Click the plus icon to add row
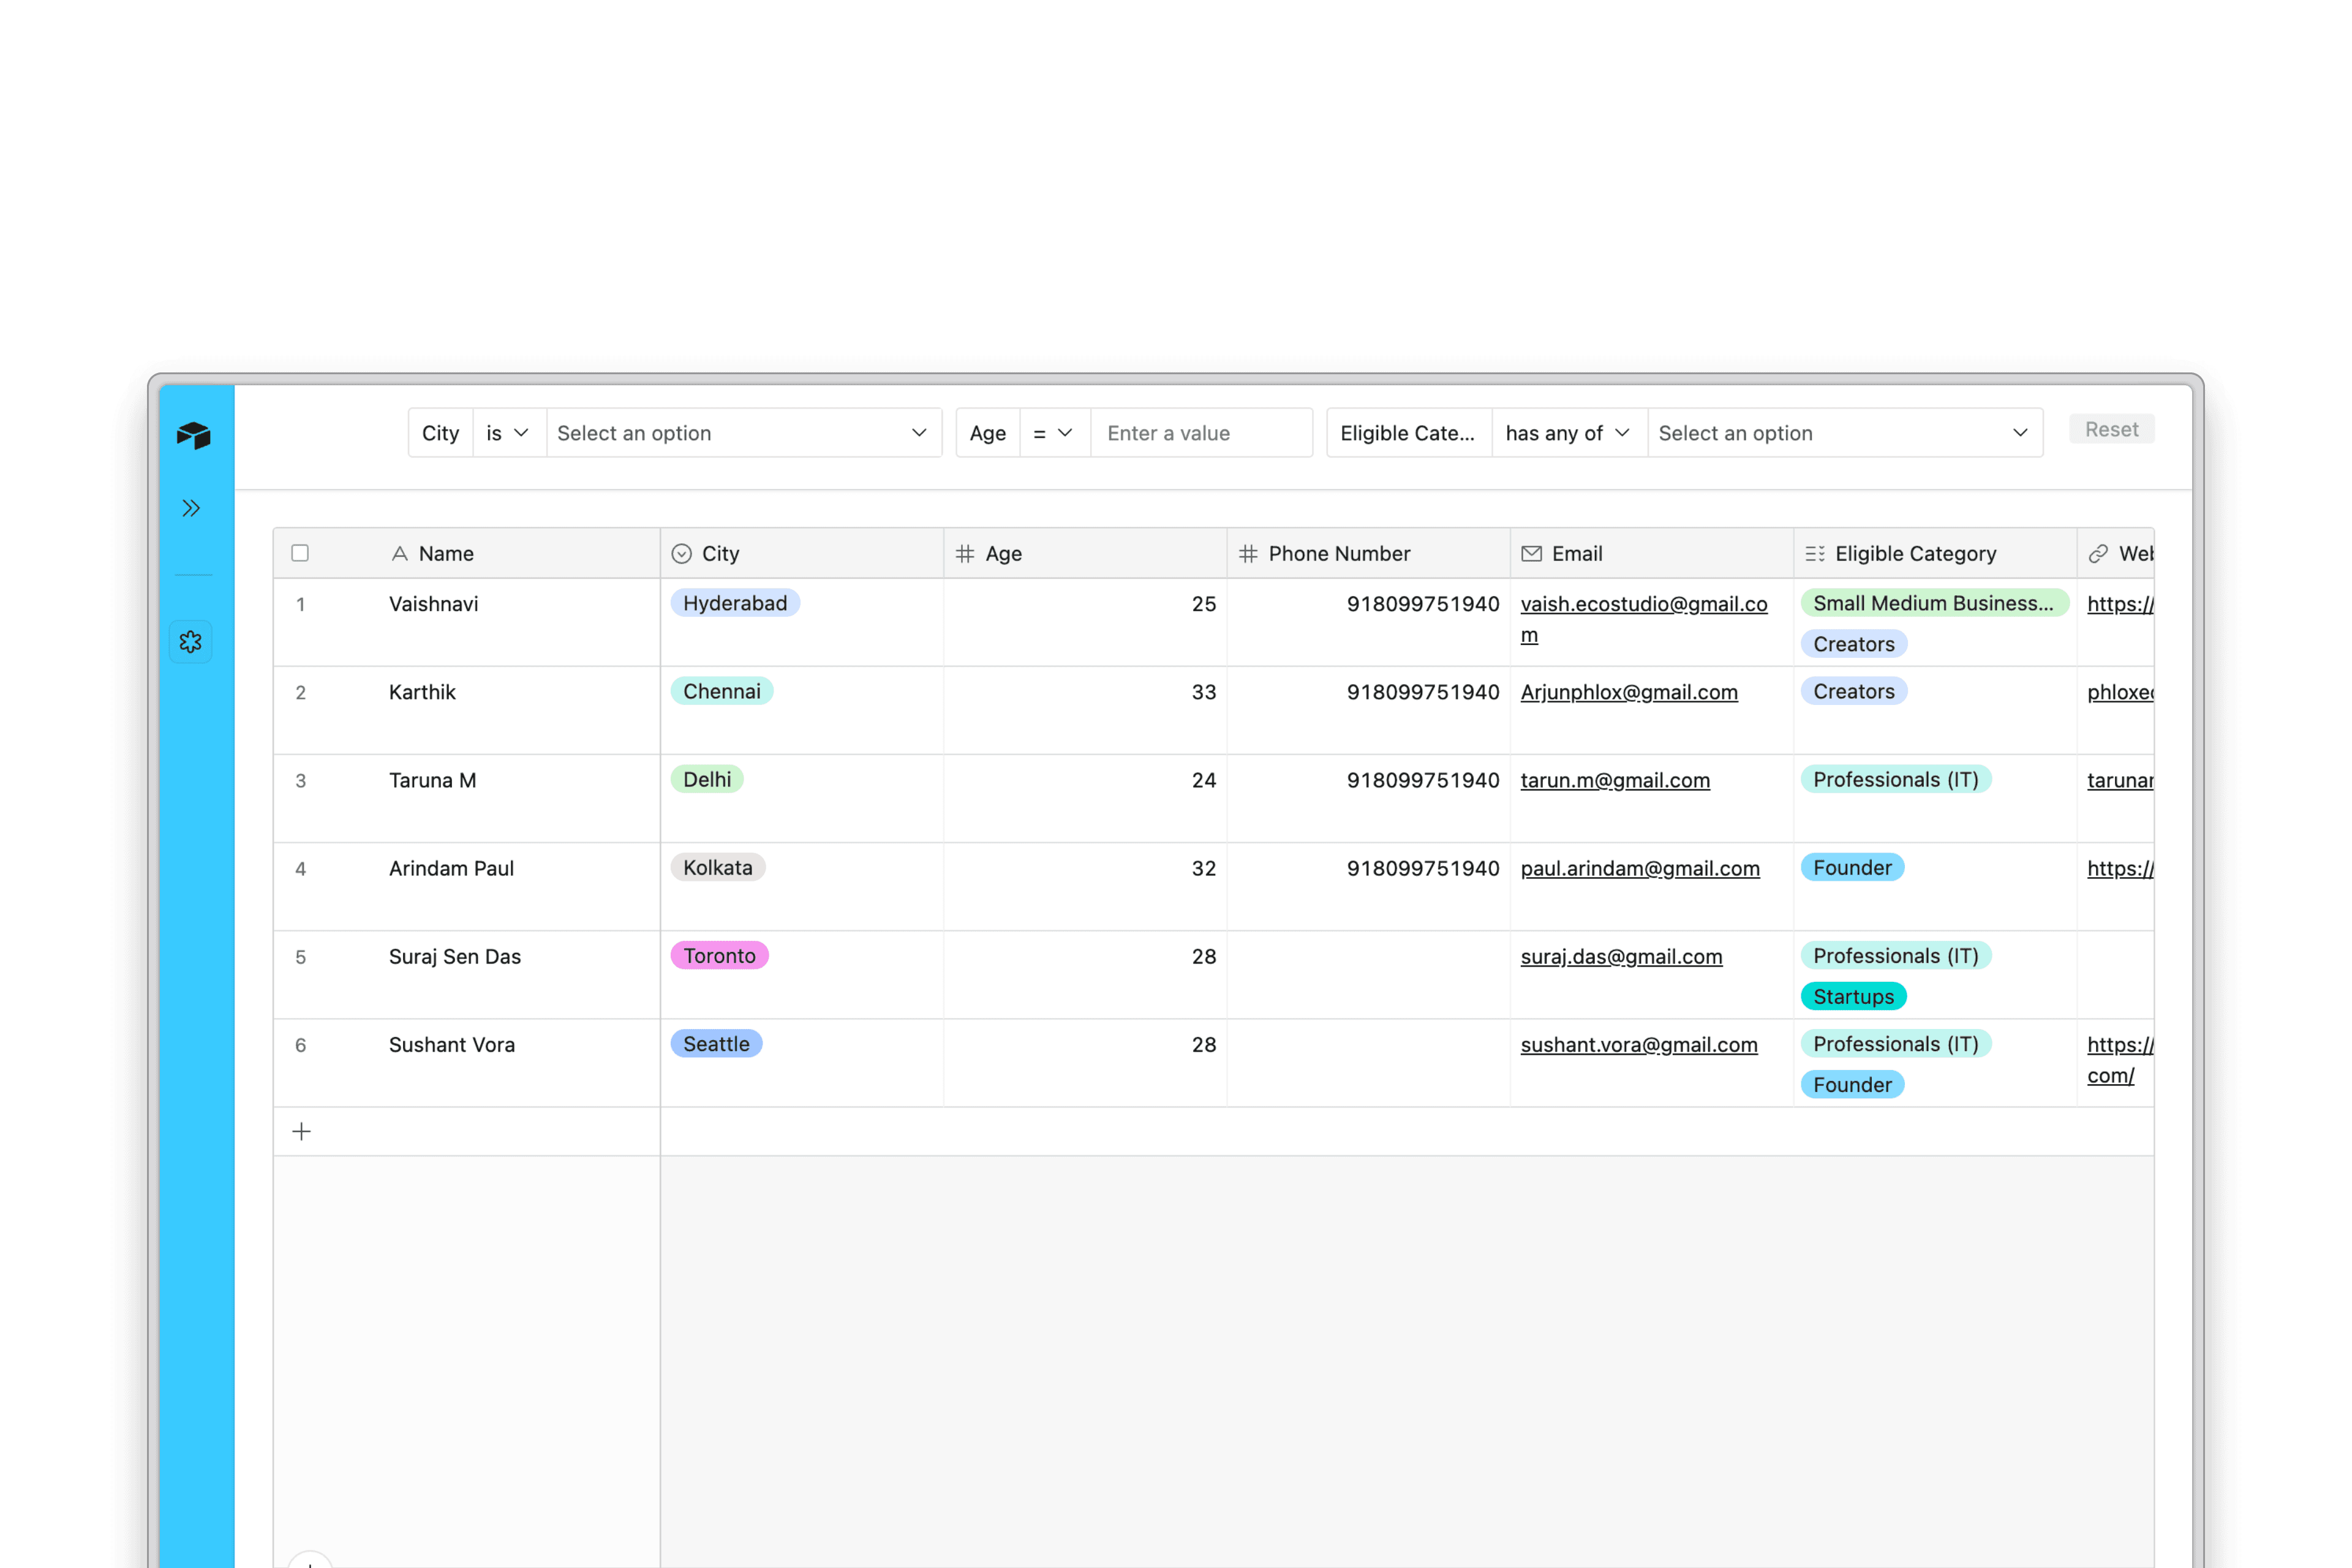The height and width of the screenshot is (1568, 2352). [301, 1131]
